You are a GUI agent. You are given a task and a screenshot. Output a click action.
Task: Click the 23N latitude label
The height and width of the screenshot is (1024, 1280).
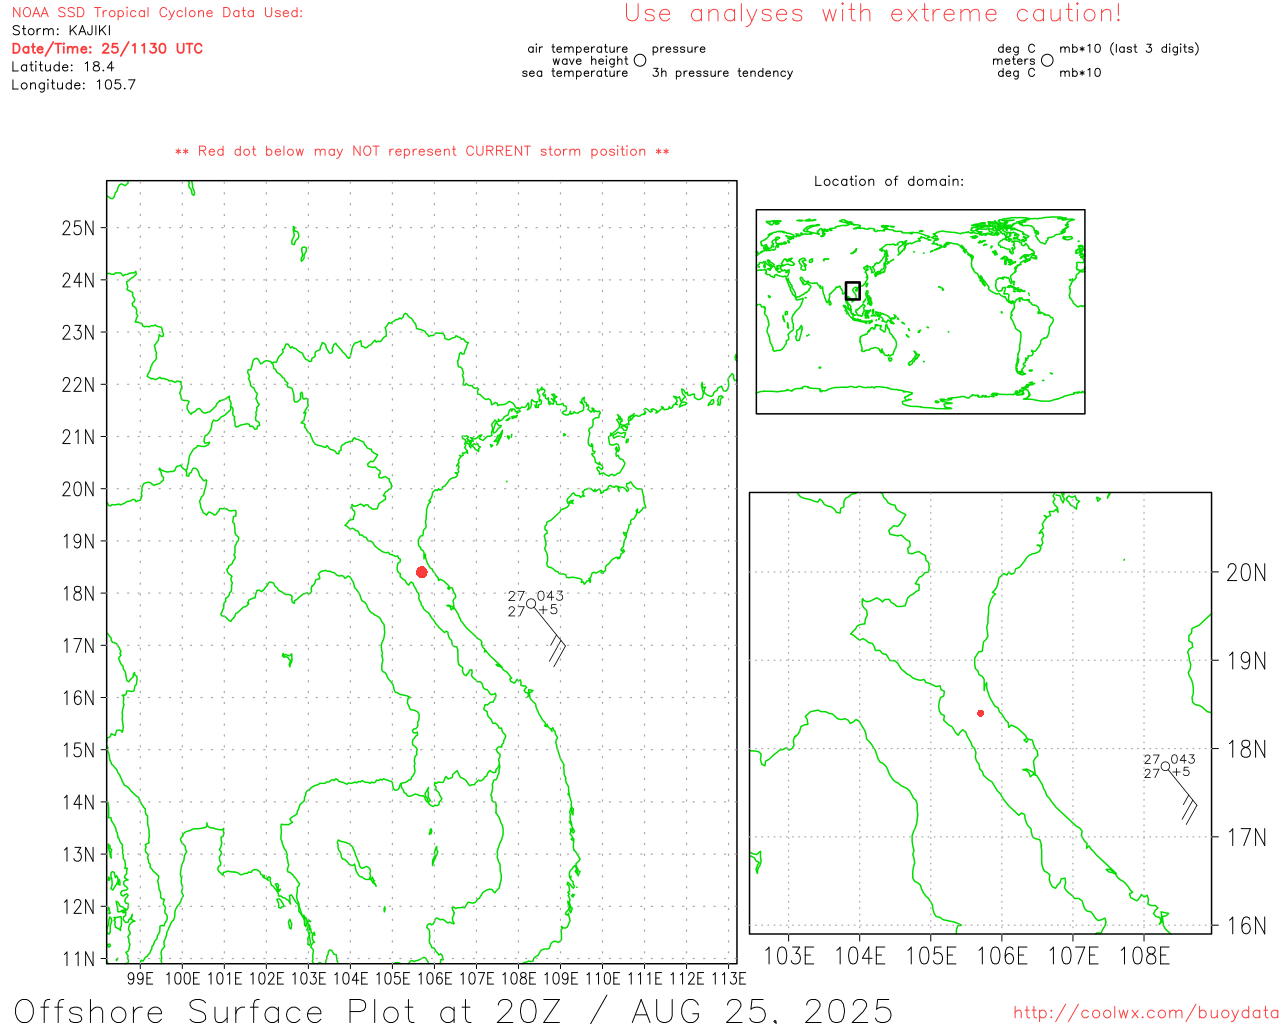78,332
